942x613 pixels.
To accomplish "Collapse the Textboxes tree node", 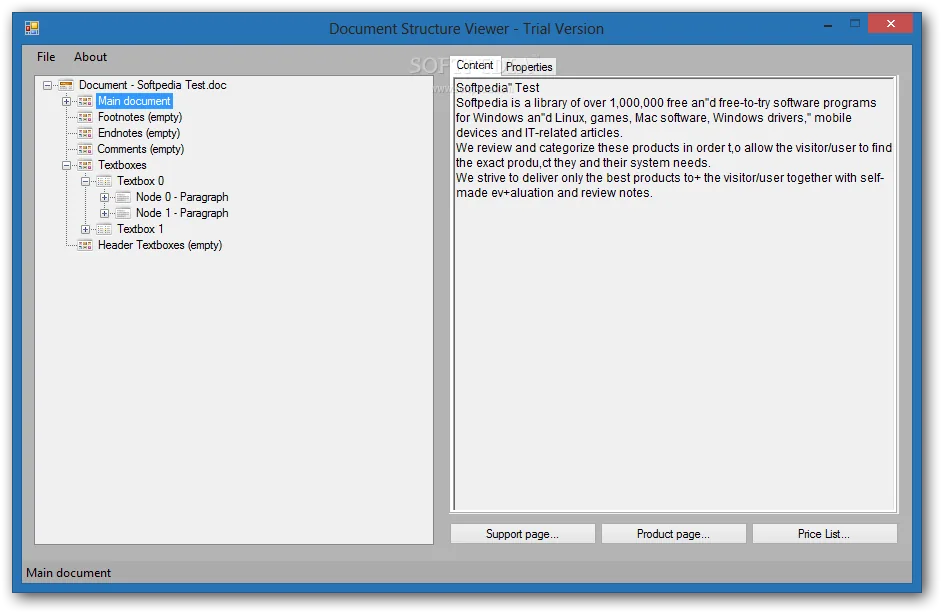I will [x=66, y=165].
